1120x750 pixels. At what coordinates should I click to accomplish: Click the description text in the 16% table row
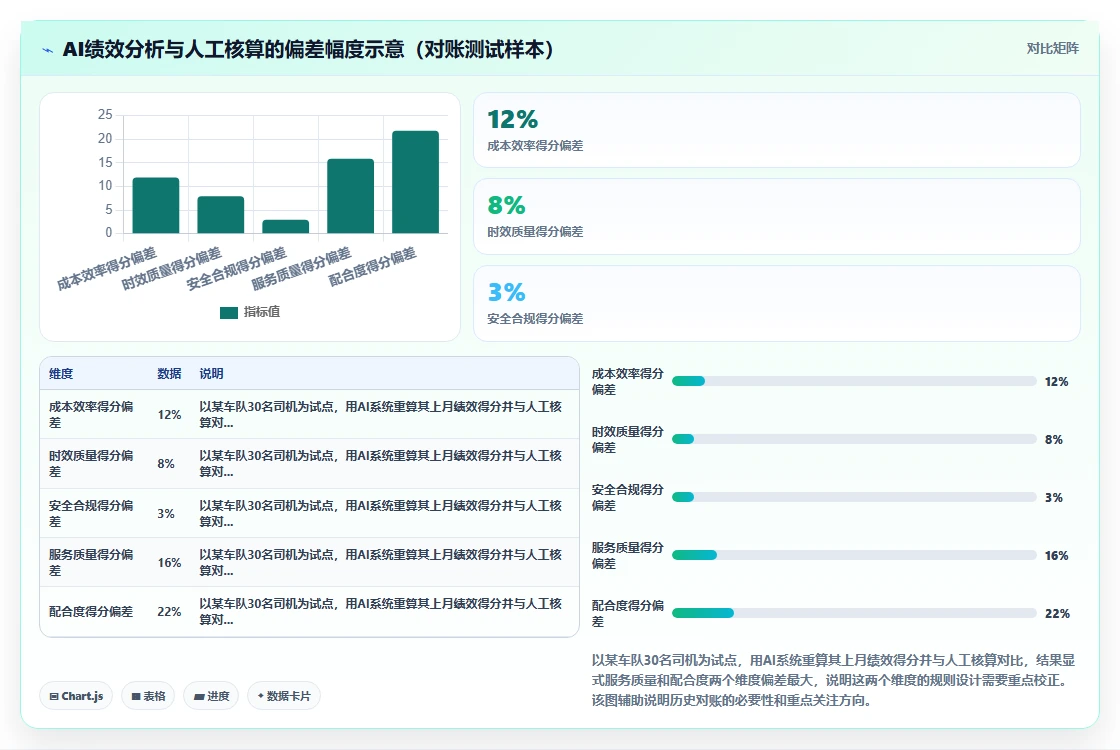pos(381,563)
